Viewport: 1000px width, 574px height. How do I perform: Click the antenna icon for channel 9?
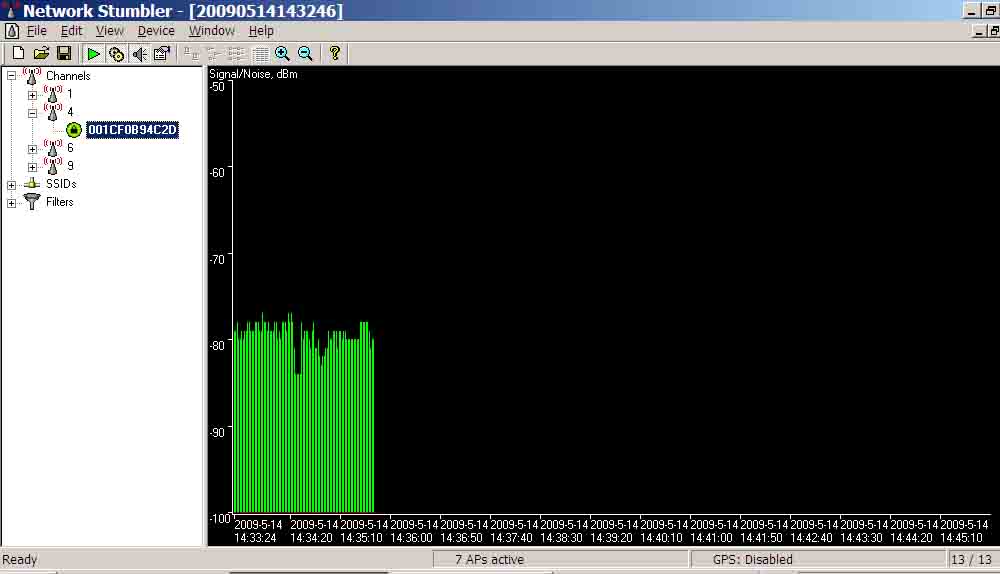53,166
